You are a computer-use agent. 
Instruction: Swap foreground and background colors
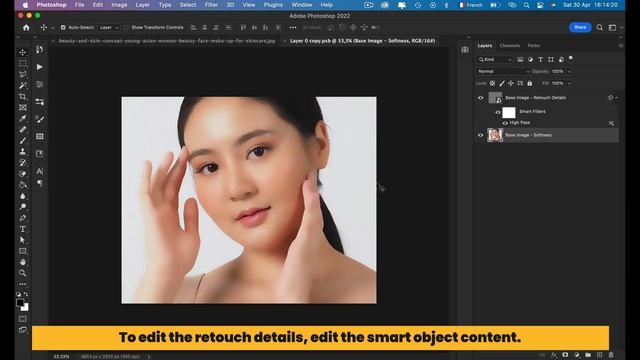26,294
